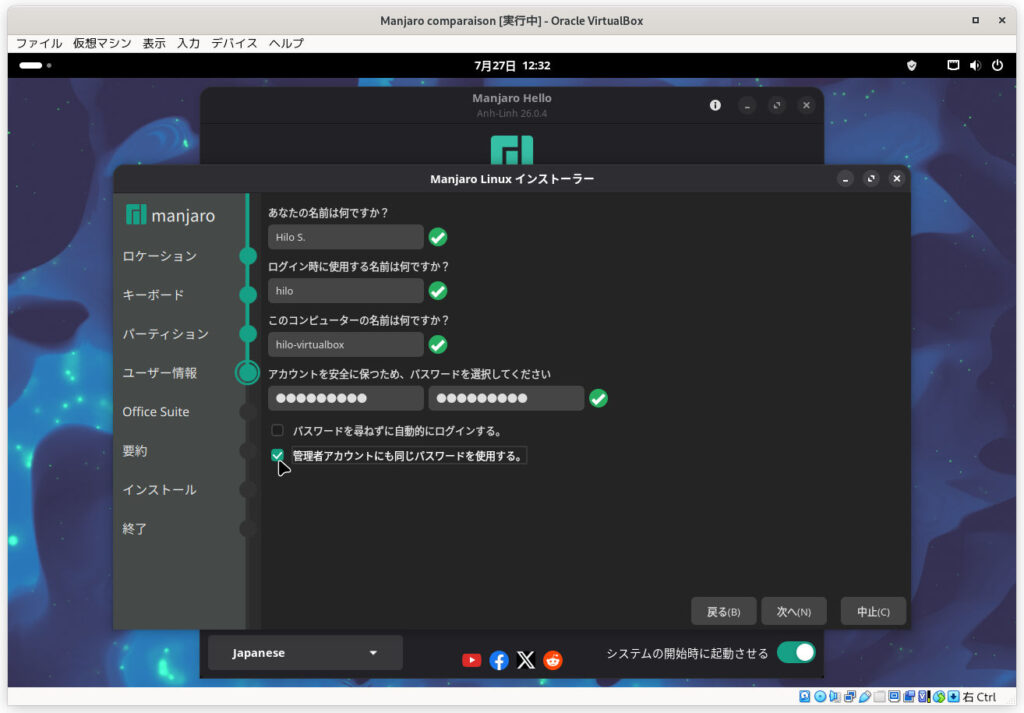
Task: Click the network adapters icon in VirtualBox status bar
Action: [x=850, y=697]
